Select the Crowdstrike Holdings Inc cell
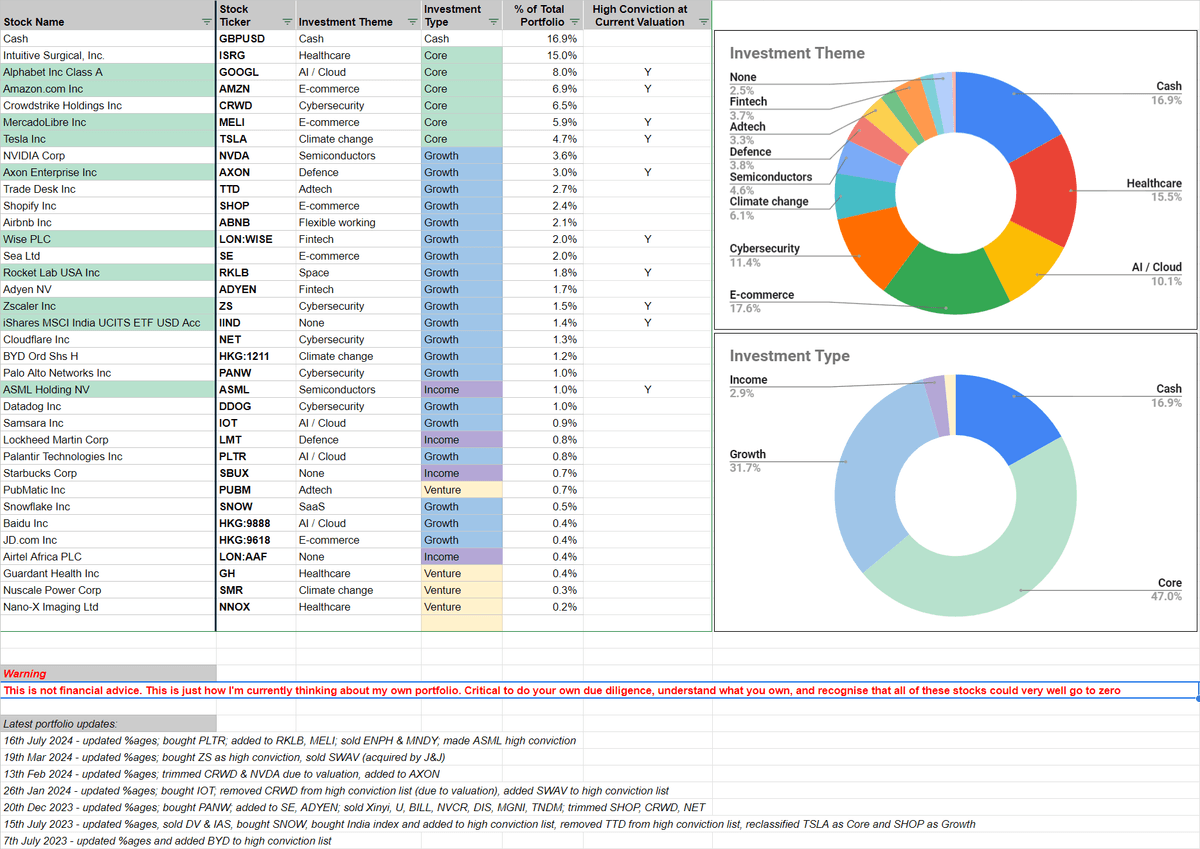Viewport: 1200px width, 849px height. coord(108,106)
